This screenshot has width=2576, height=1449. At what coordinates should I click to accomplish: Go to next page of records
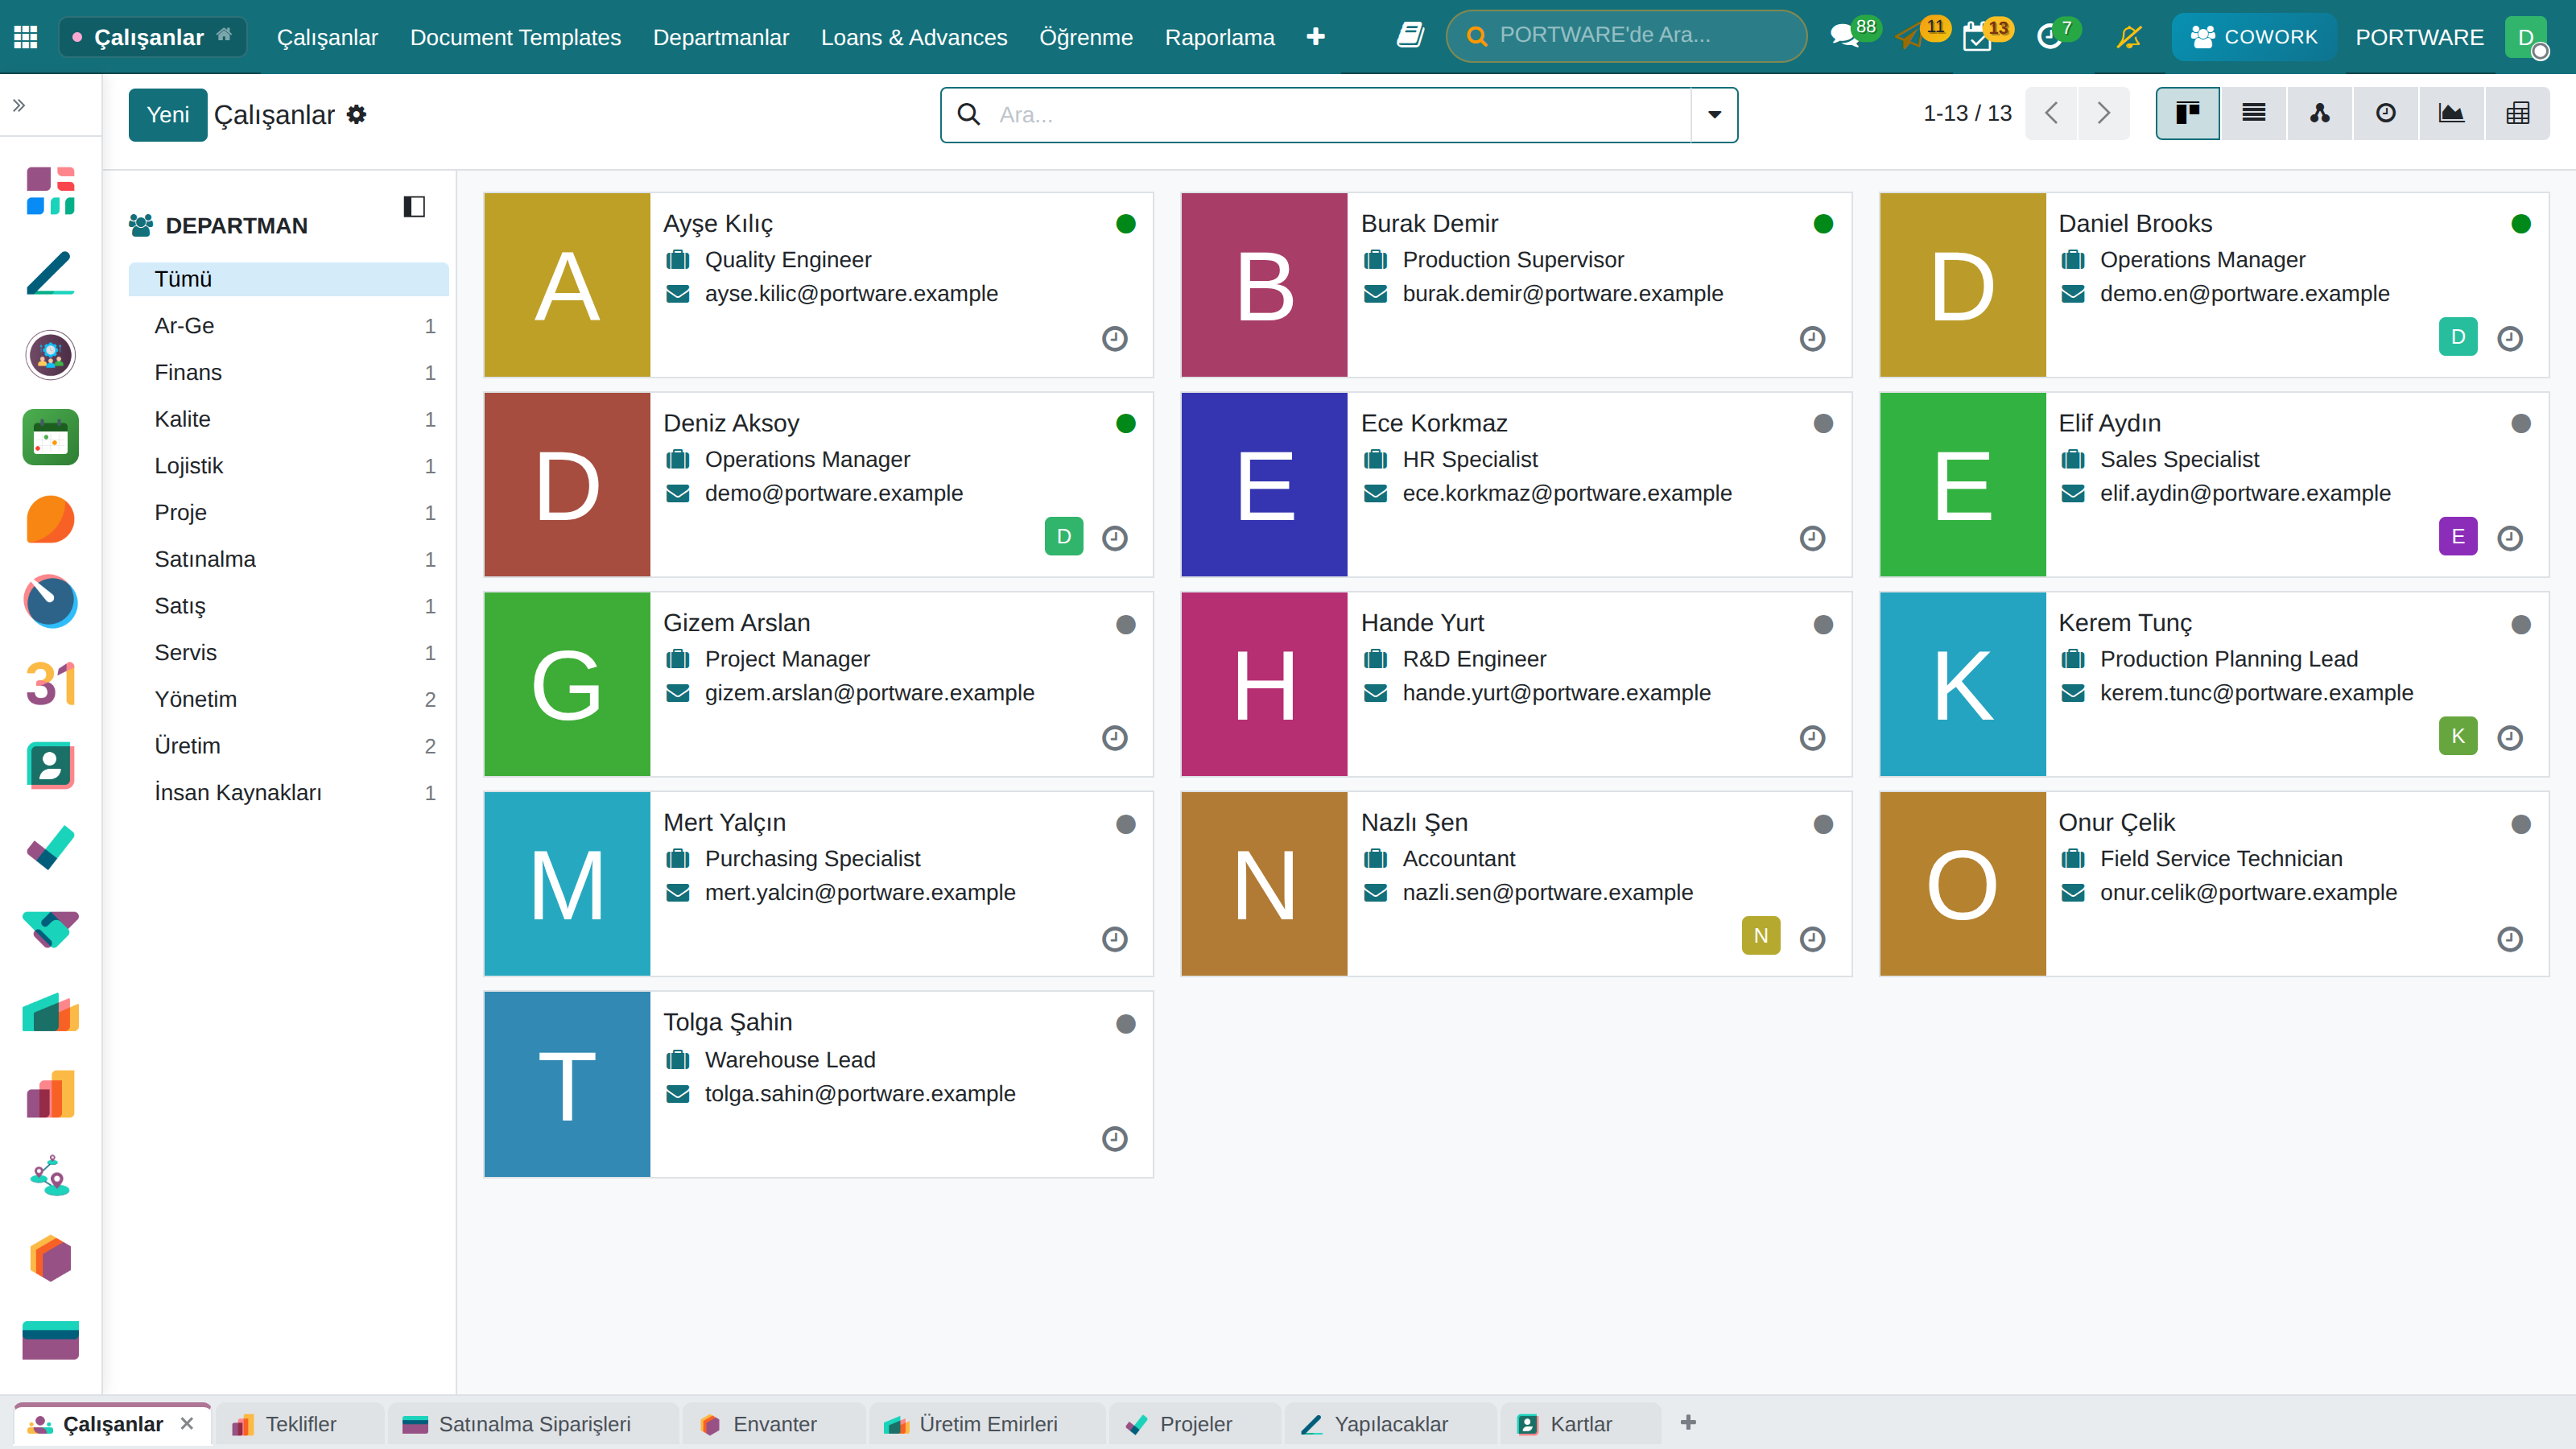click(x=2103, y=114)
